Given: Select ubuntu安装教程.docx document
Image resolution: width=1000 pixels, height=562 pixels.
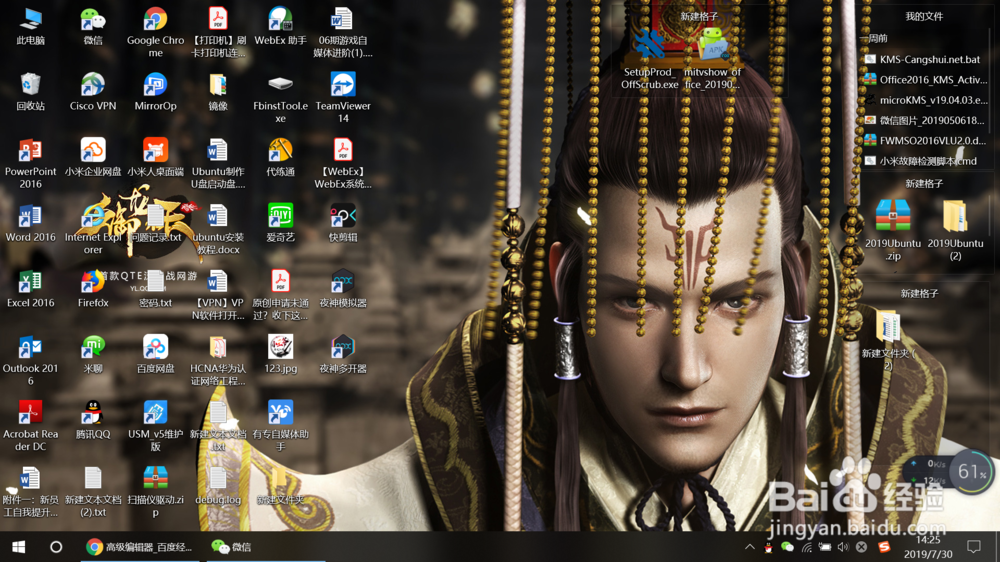Looking at the screenshot, I should tap(217, 230).
